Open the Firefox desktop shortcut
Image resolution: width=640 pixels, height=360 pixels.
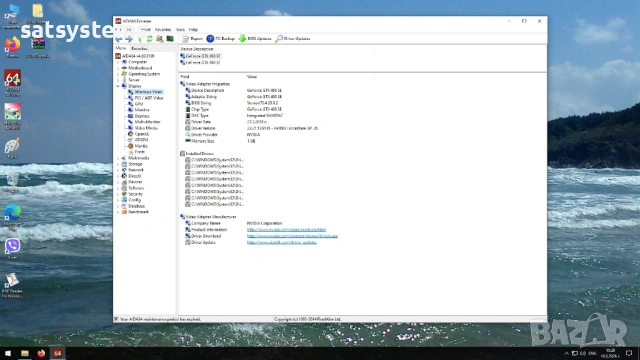[x=12, y=47]
